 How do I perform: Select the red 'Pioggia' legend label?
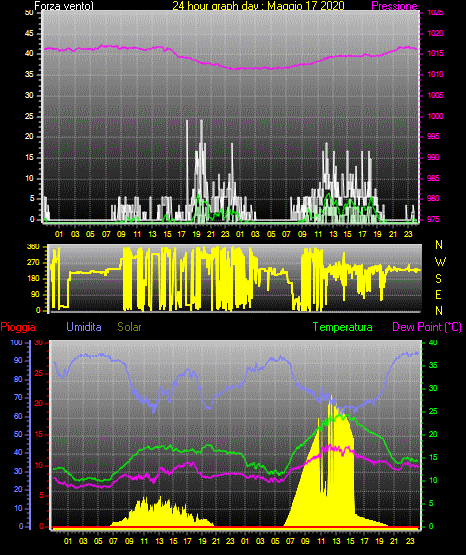tap(18, 327)
